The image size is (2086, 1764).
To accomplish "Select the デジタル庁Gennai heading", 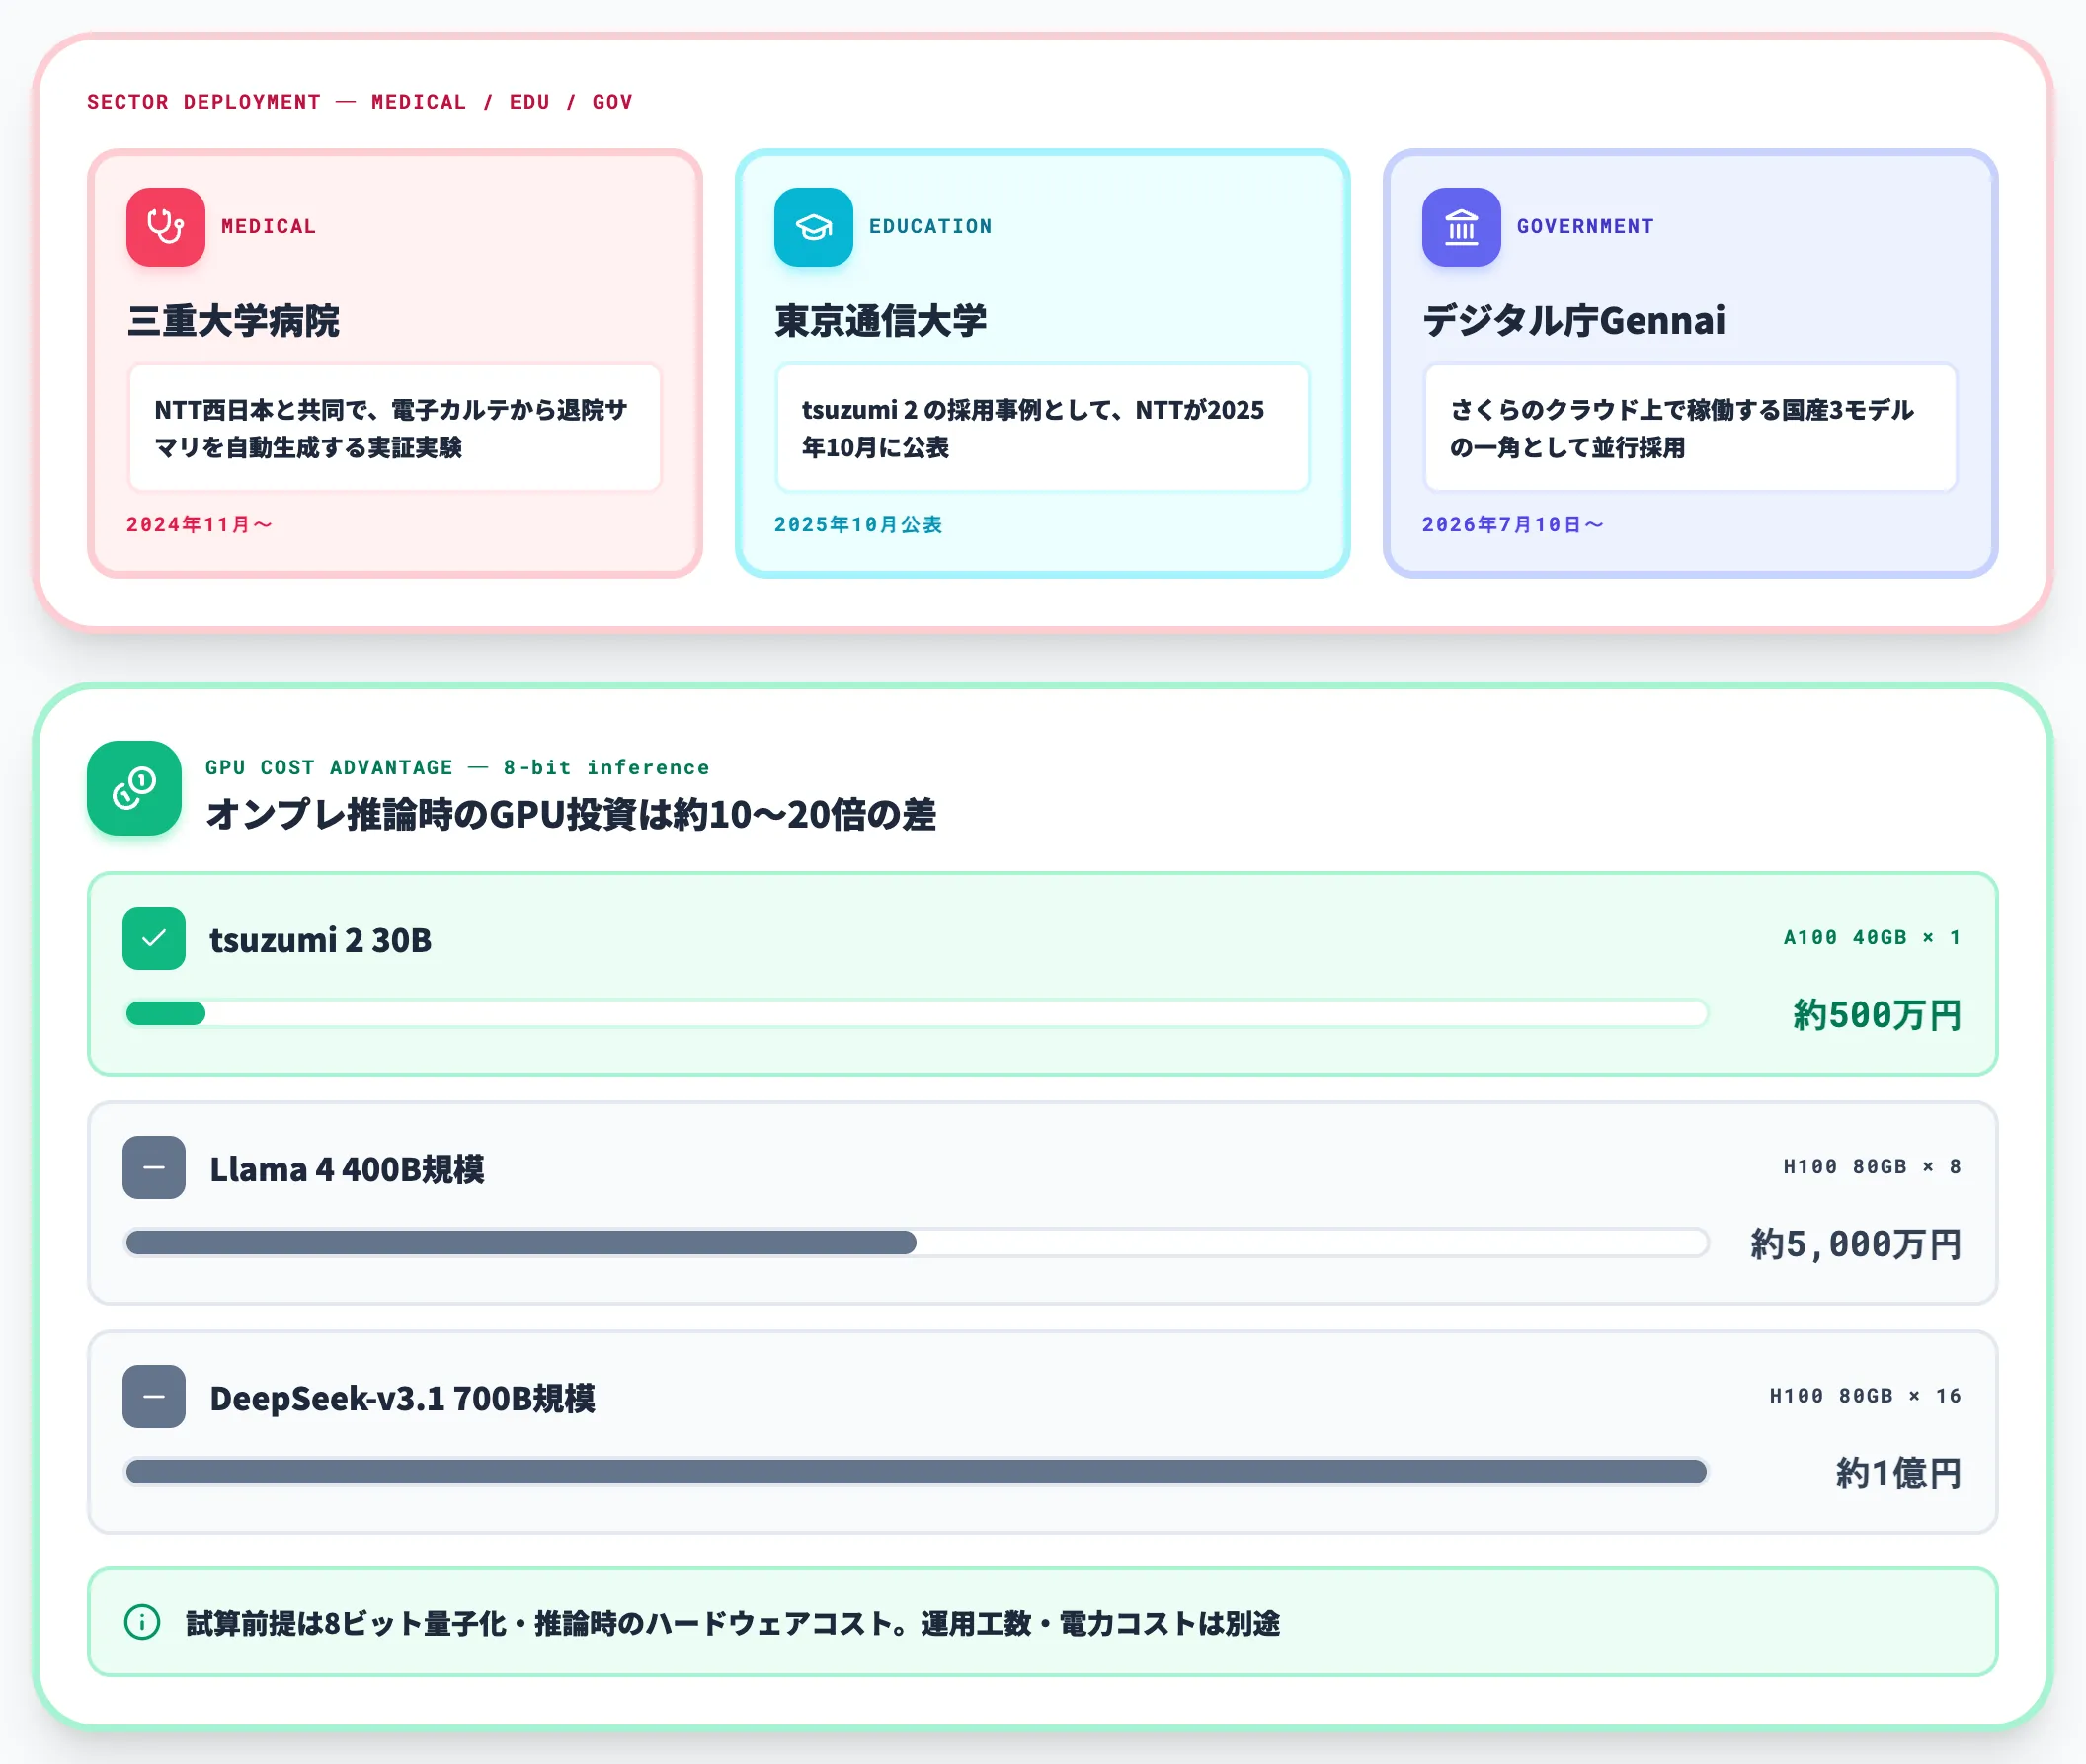I will point(1574,321).
